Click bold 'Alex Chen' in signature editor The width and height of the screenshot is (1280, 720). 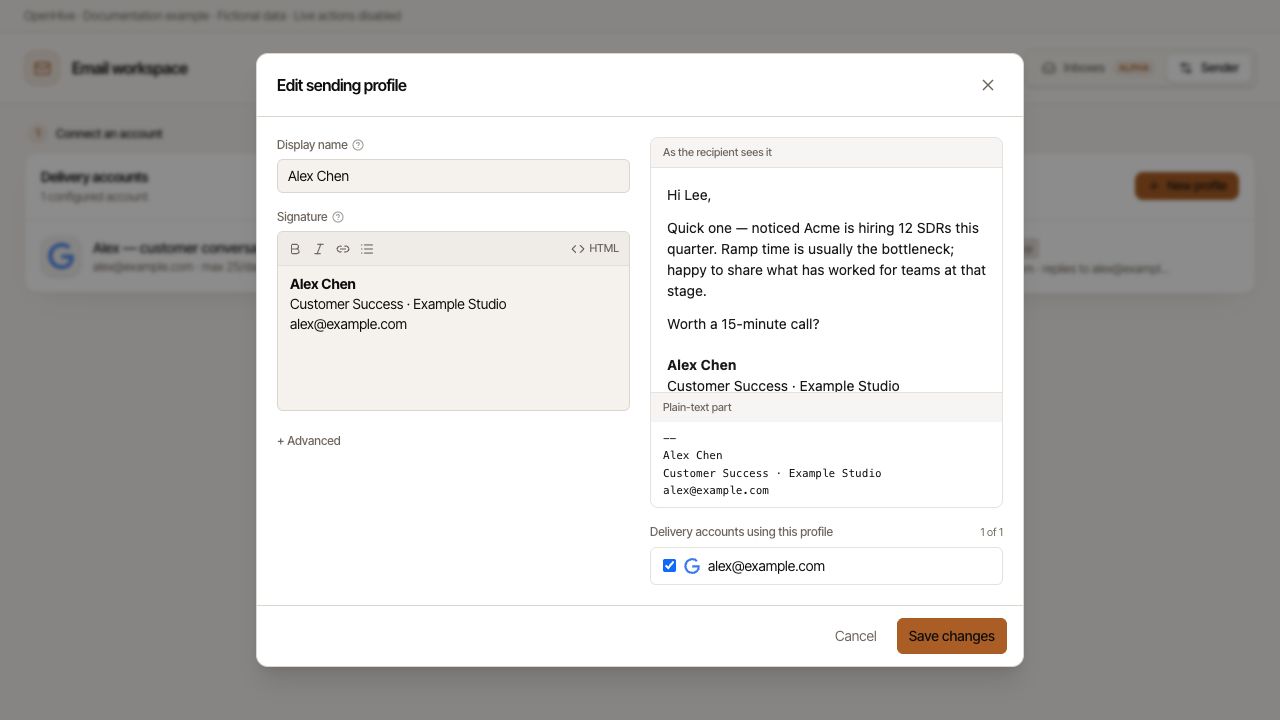[x=323, y=284]
